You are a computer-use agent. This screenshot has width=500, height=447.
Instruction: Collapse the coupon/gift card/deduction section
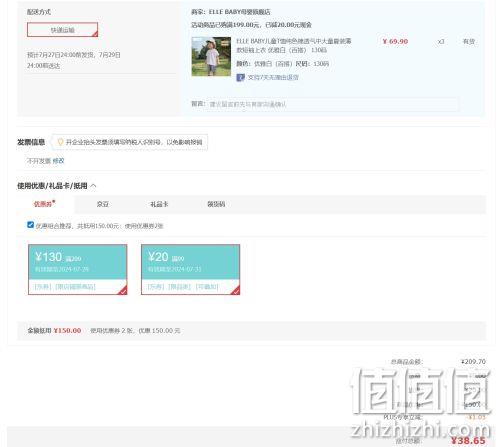tap(93, 186)
